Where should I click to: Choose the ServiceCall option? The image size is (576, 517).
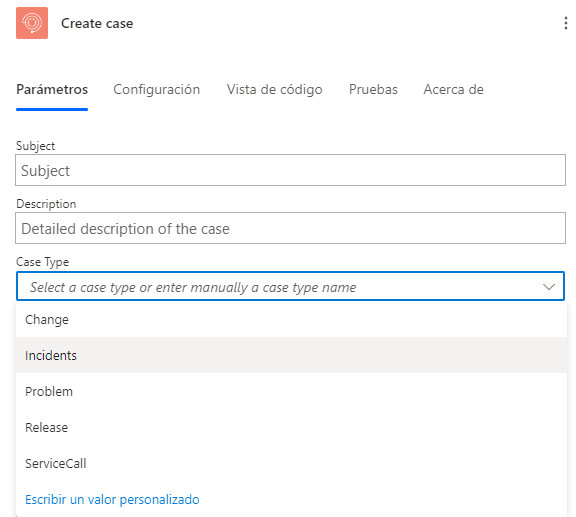coord(291,463)
